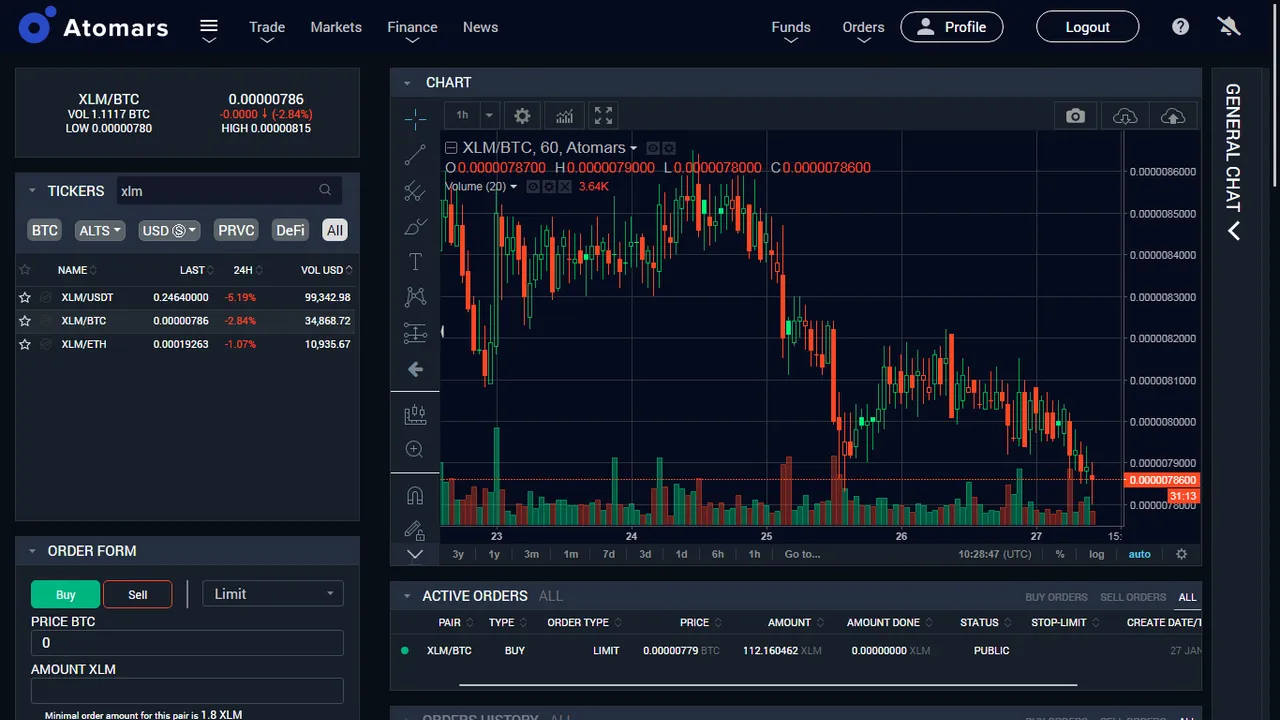Screen dimensions: 1280x720
Task: Collapse the TICKERS panel
Action: [32, 191]
